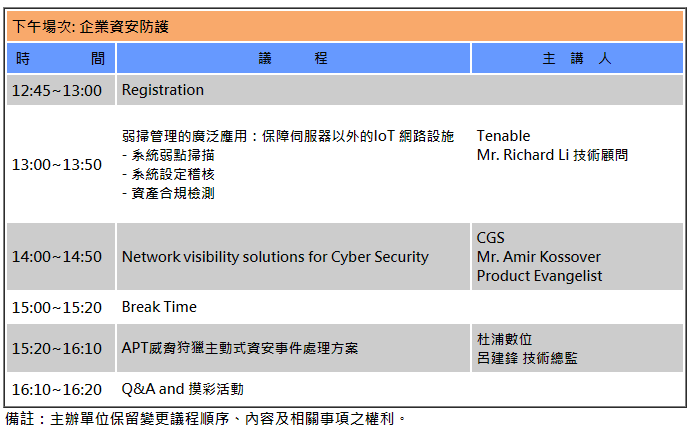Click Network visibility solutions for Cyber Security
Image resolution: width=691 pixels, height=429 pixels.
point(275,257)
